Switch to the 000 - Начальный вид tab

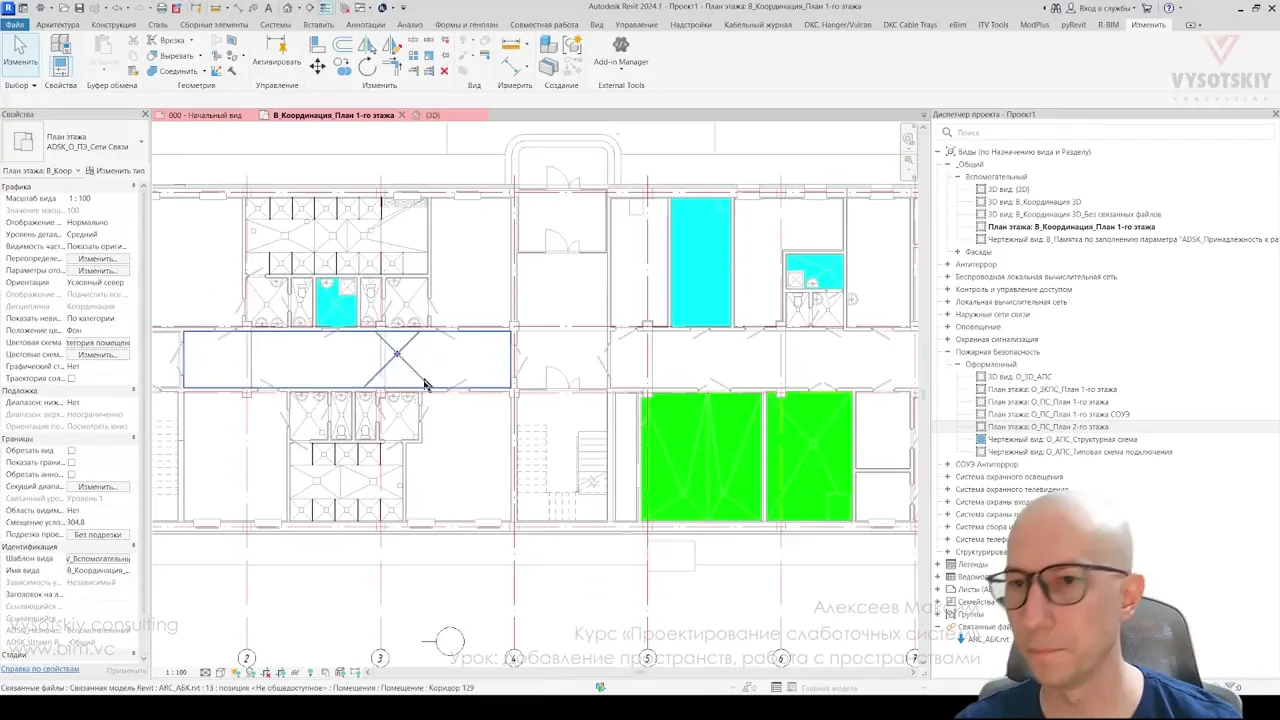(205, 115)
